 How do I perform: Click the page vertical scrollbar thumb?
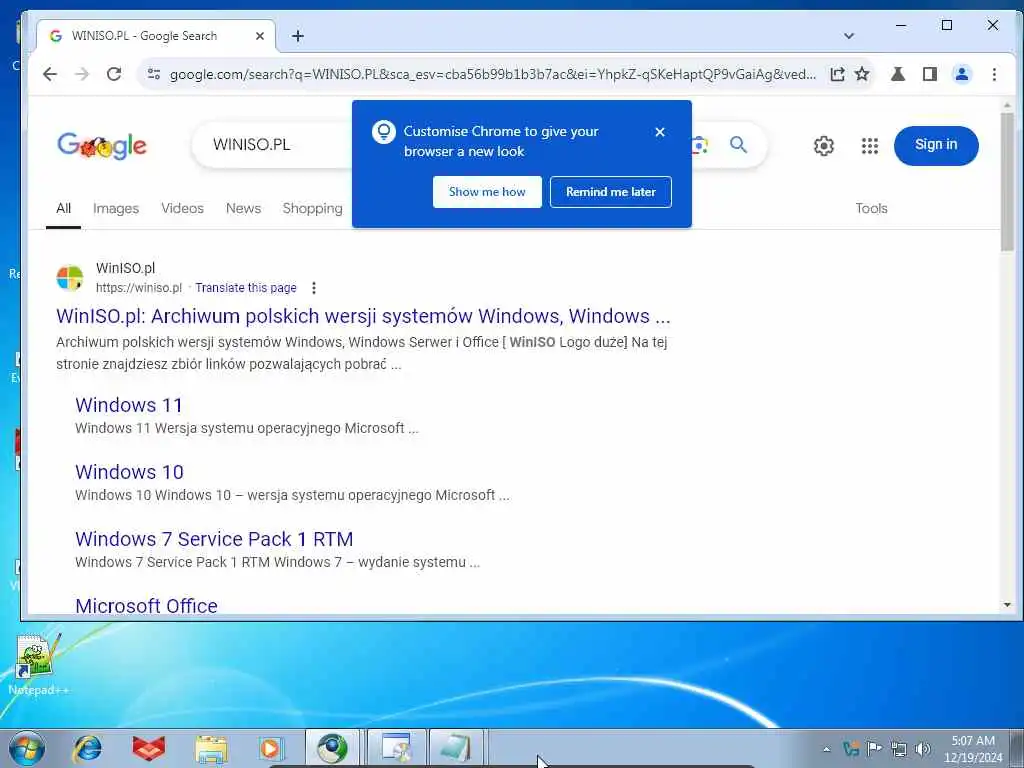(x=1007, y=182)
